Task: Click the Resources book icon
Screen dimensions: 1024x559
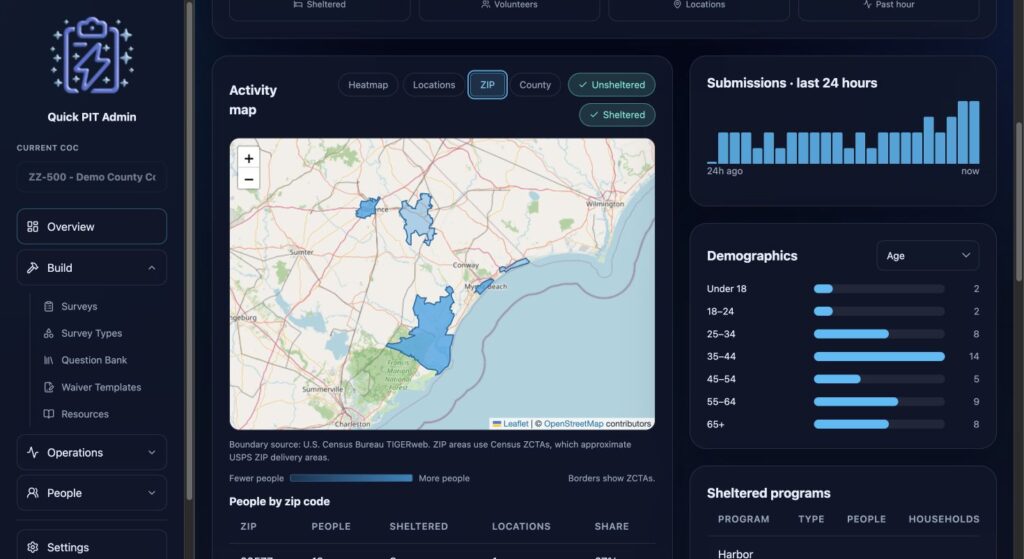Action: click(48, 414)
